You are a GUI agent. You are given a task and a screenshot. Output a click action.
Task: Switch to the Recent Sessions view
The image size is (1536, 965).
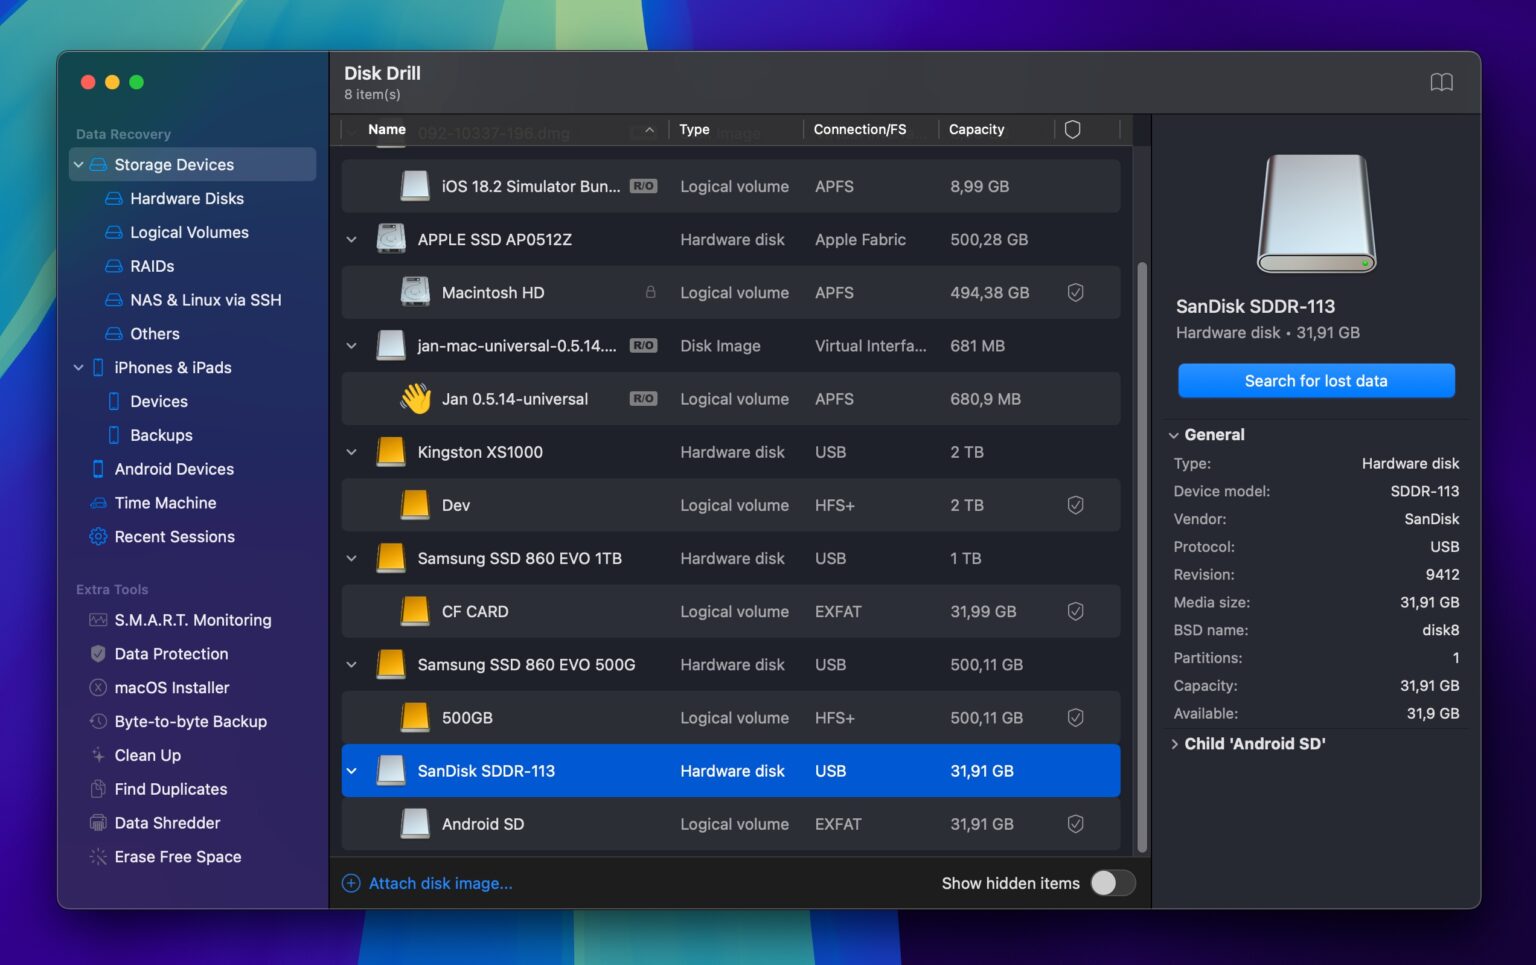[x=173, y=536]
